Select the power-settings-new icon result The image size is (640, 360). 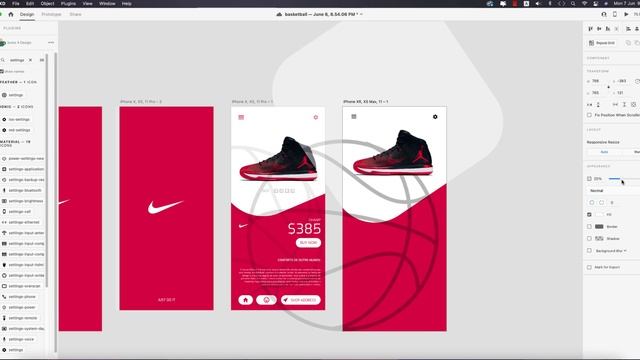pyautogui.click(x=23, y=159)
